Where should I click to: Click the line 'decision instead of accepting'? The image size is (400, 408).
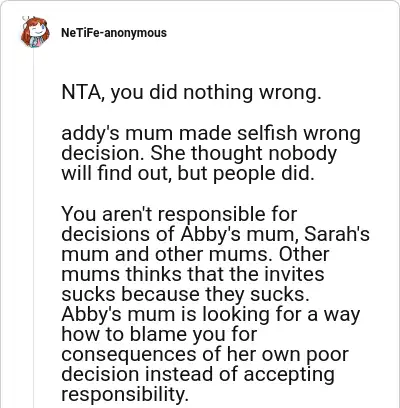point(198,375)
